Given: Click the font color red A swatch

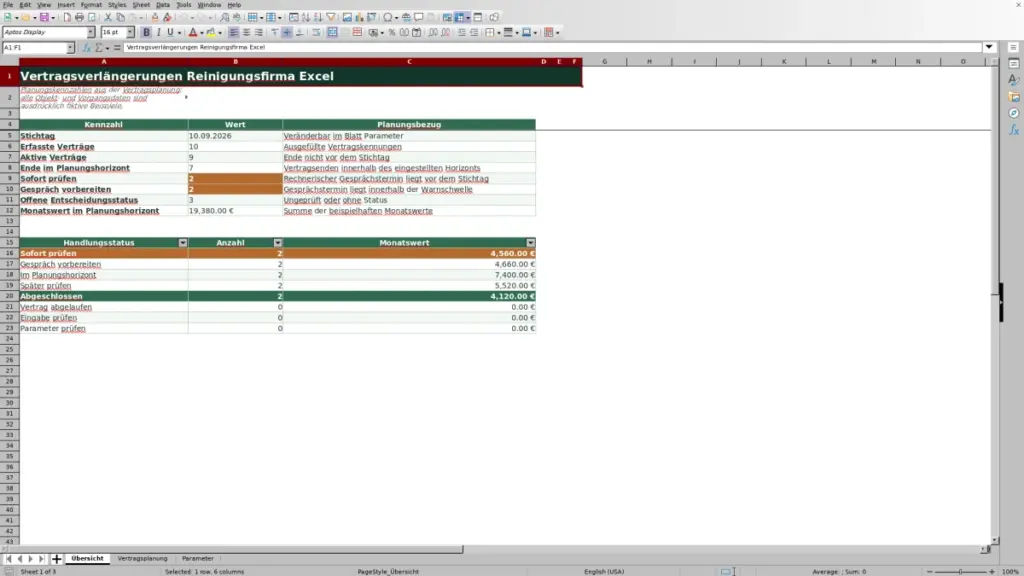Looking at the screenshot, I should [193, 32].
